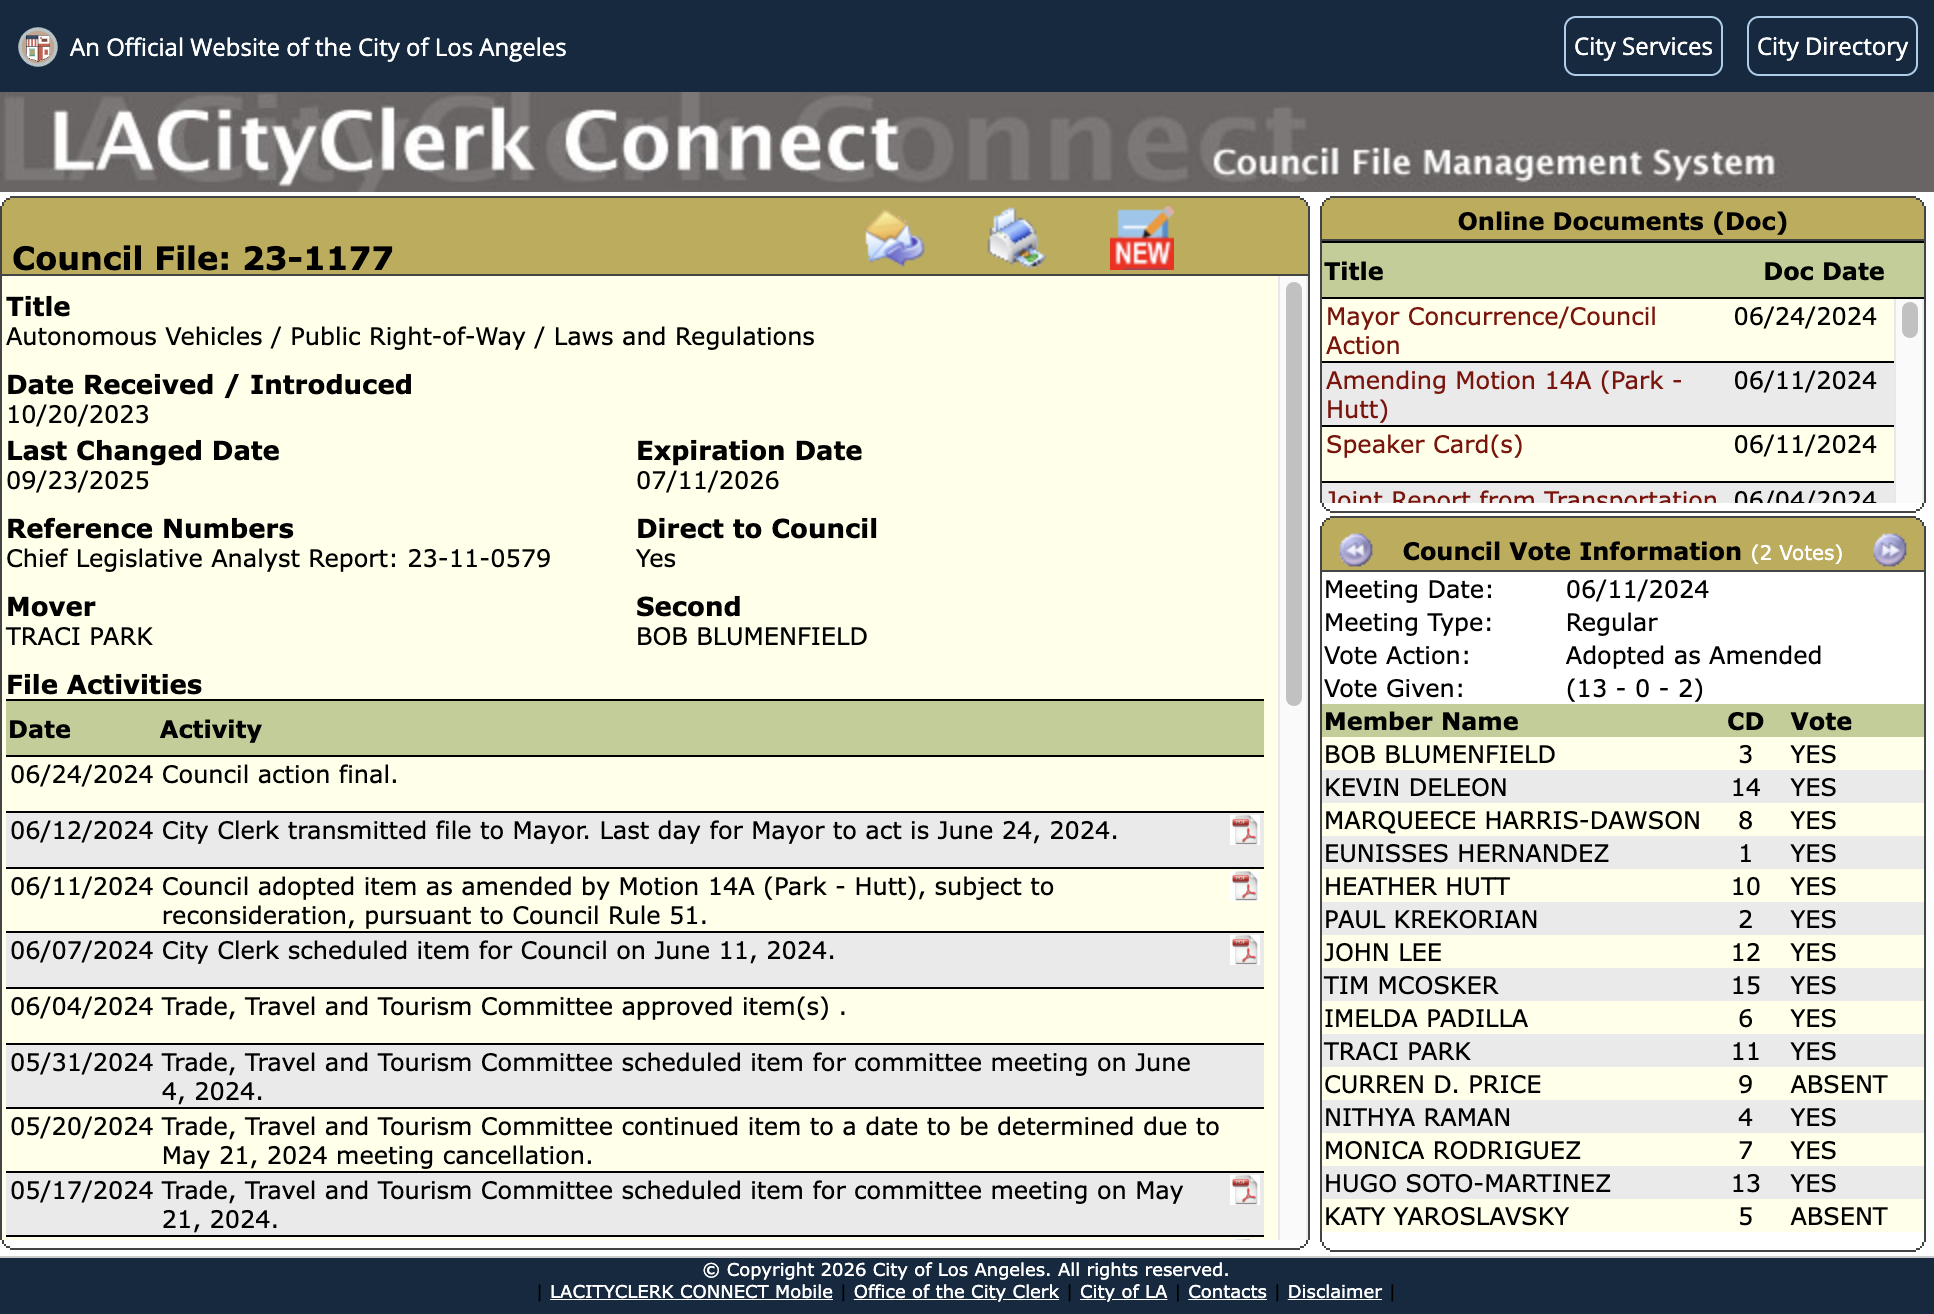Screen dimensions: 1934x1314
Task: Open PDF for 06/11/2024 Council adoption
Action: pos(1244,886)
